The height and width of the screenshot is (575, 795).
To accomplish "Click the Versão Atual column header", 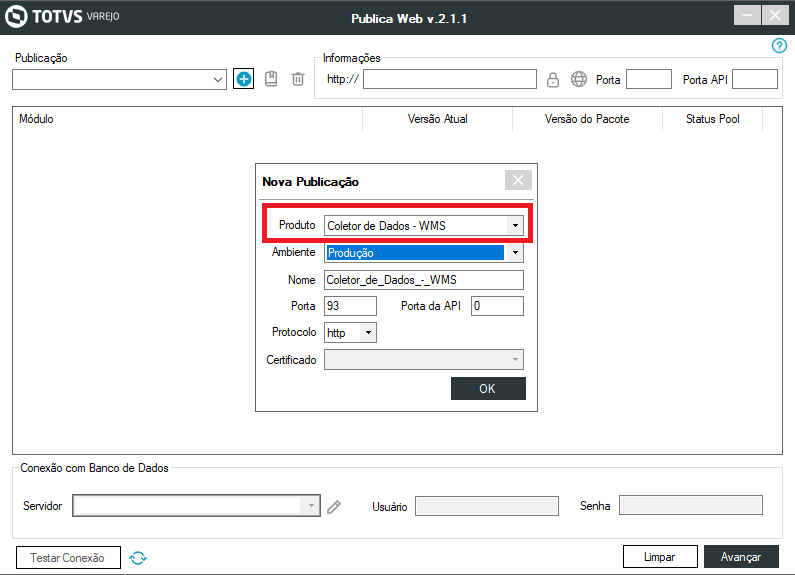I will (x=438, y=119).
